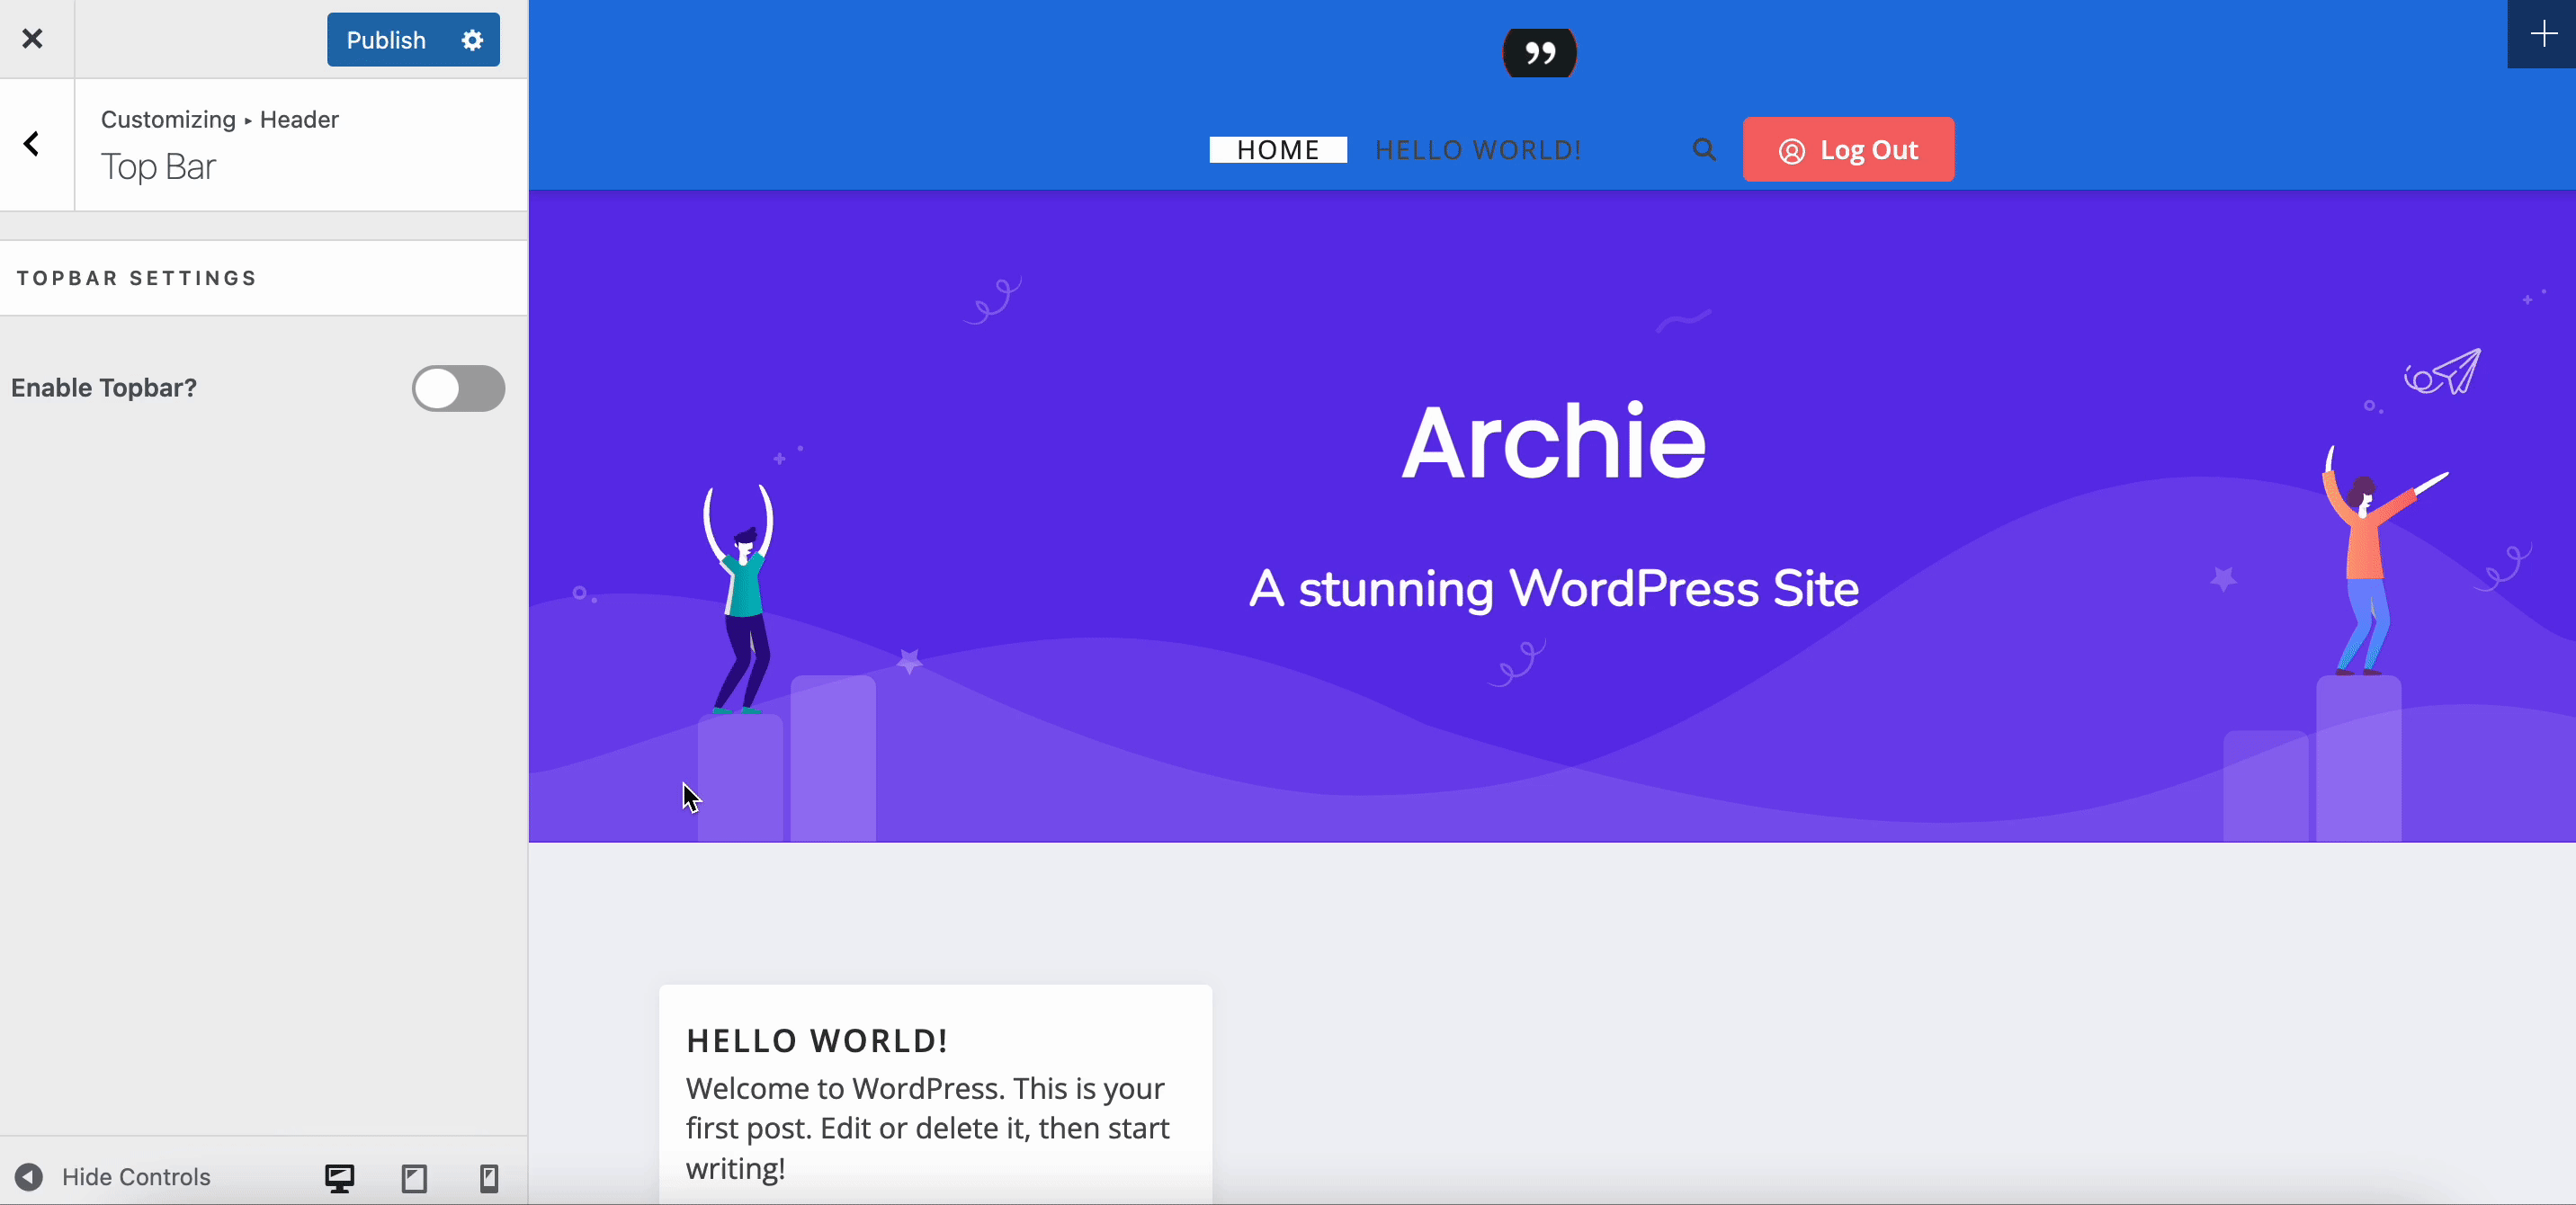2576x1205 pixels.
Task: Select the HOME navigation menu item
Action: (1280, 149)
